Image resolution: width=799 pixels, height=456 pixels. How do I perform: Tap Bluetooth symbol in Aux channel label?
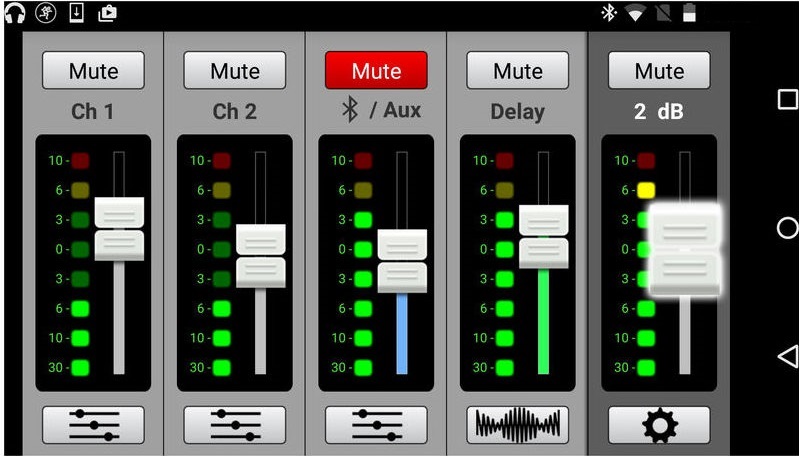(x=350, y=111)
